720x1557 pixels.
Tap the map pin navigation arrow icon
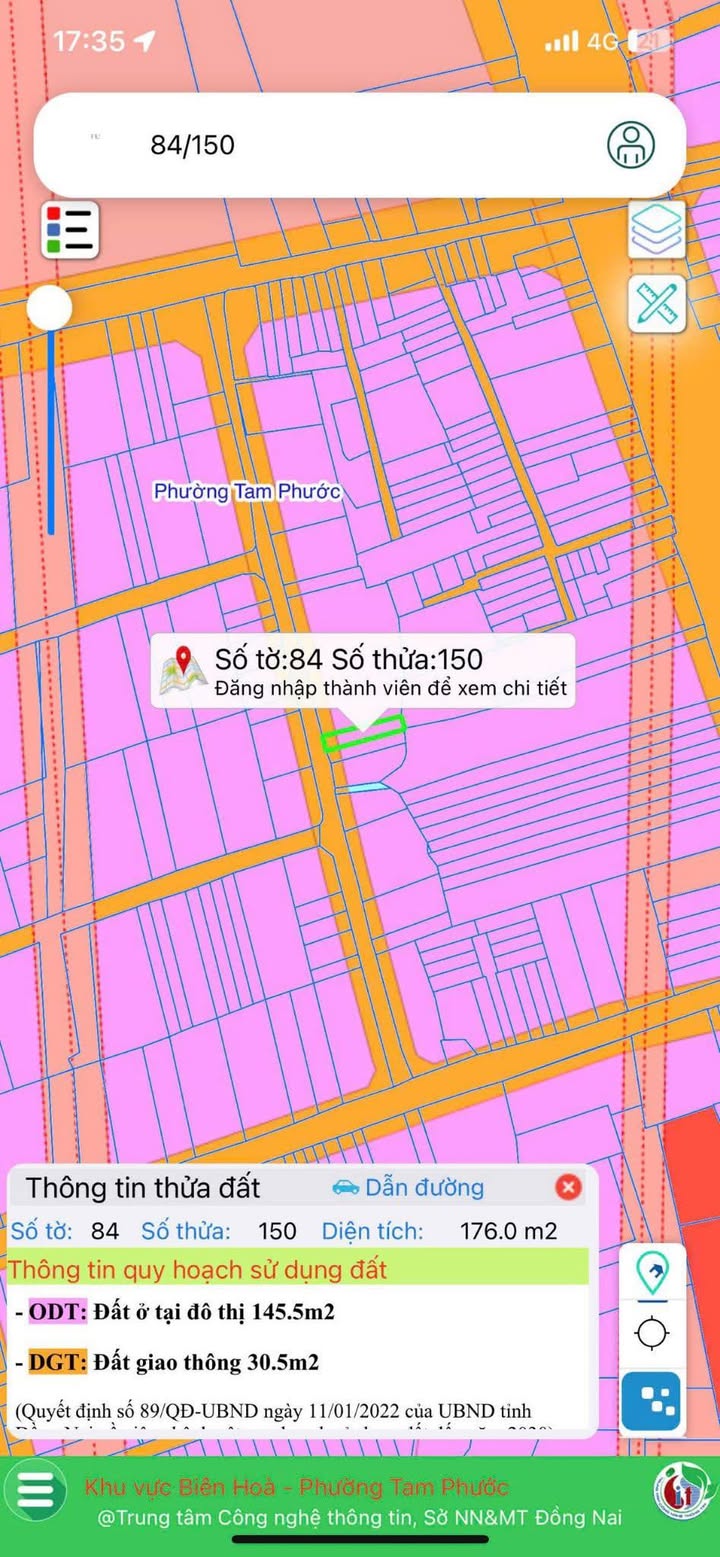pos(652,1273)
